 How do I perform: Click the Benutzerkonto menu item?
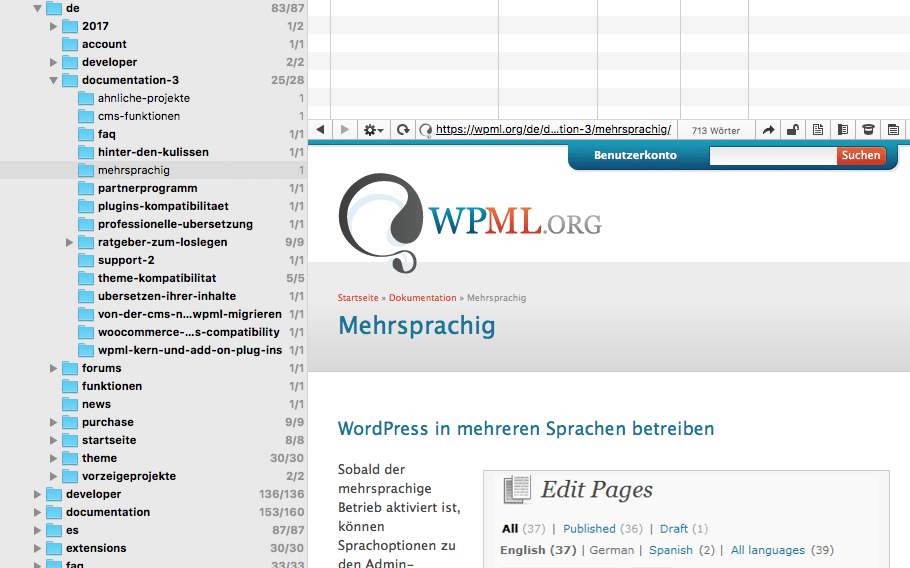(635, 156)
